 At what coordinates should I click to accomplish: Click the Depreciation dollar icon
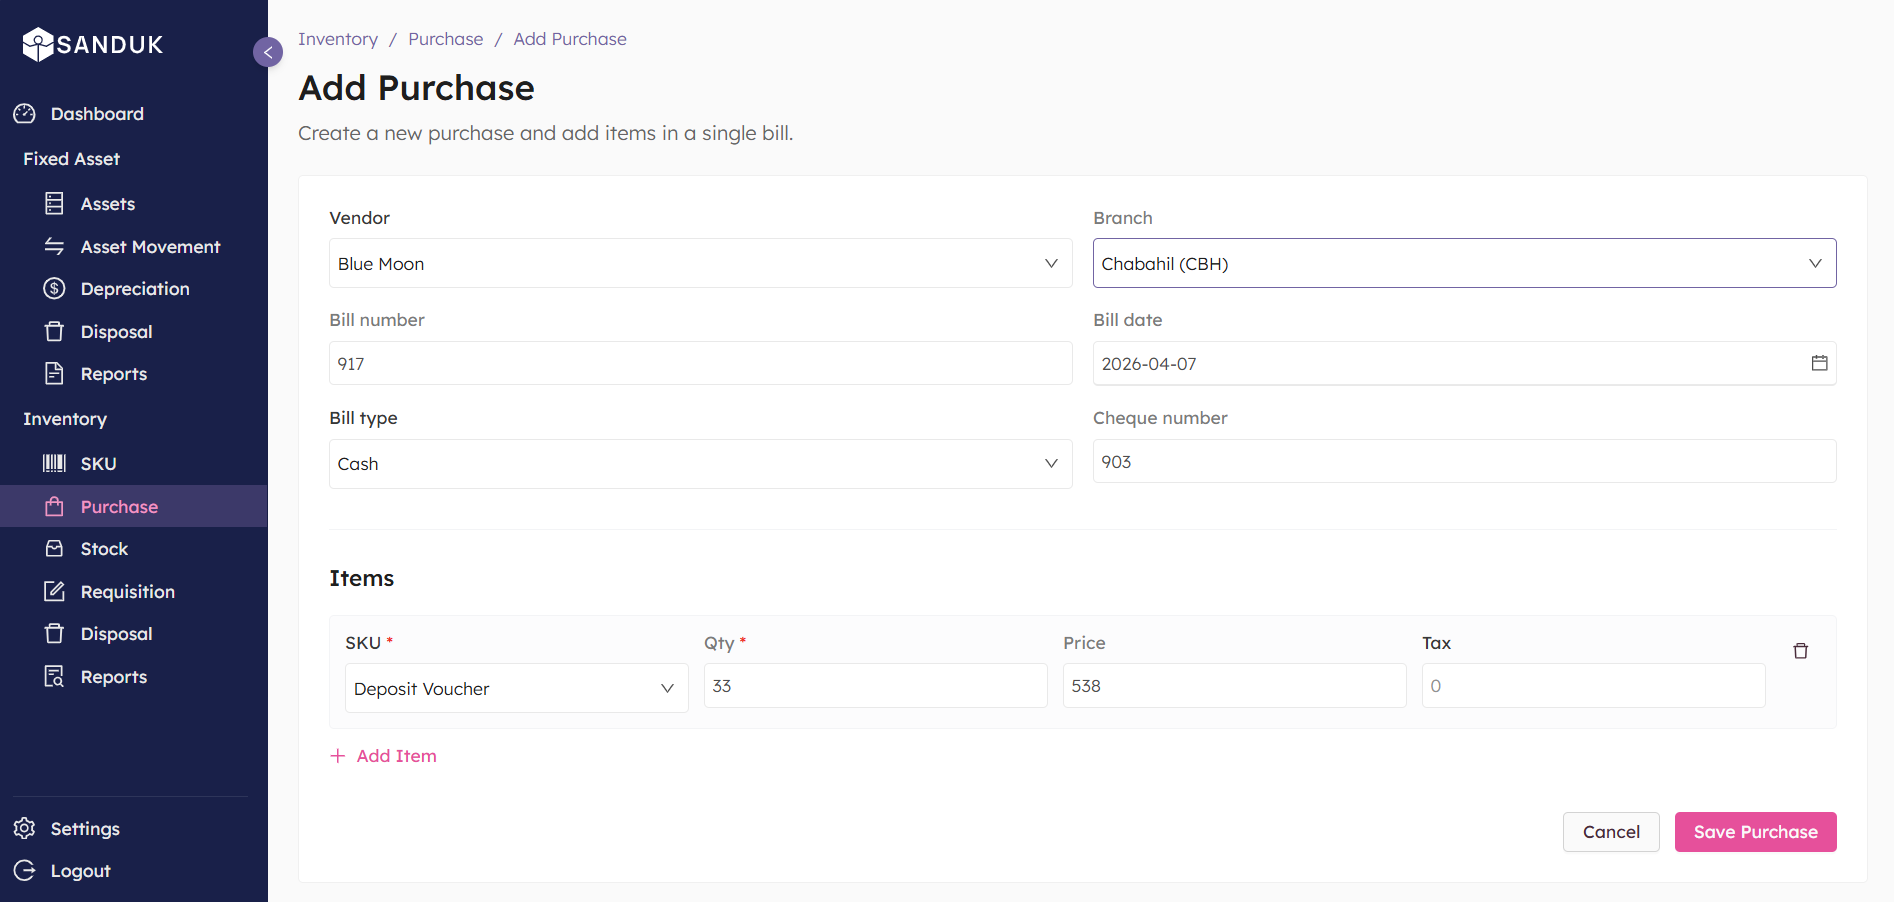(55, 288)
